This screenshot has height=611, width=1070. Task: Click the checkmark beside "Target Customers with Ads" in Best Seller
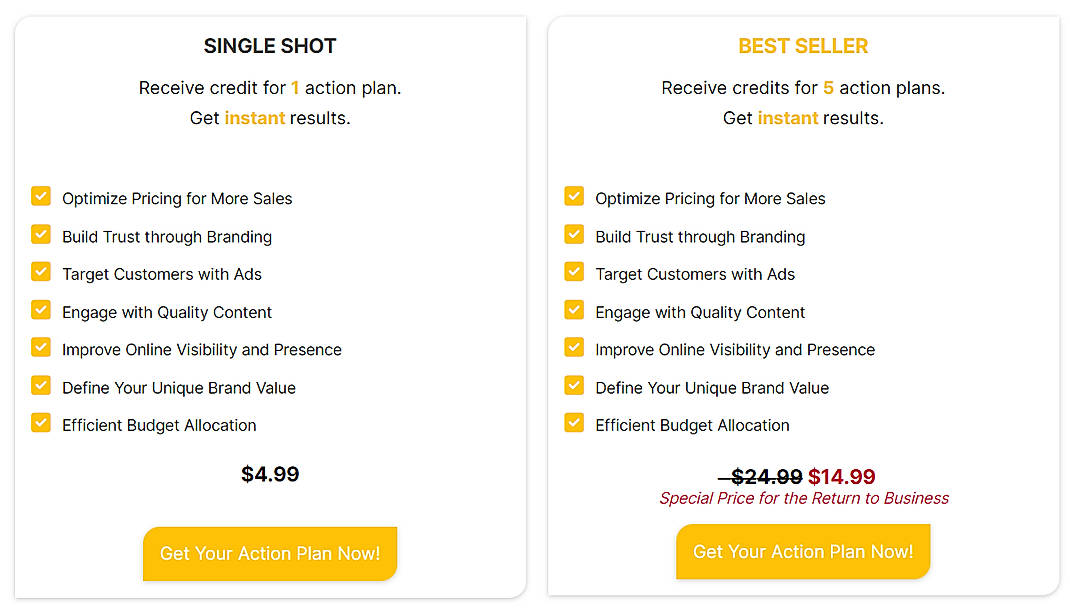[574, 272]
